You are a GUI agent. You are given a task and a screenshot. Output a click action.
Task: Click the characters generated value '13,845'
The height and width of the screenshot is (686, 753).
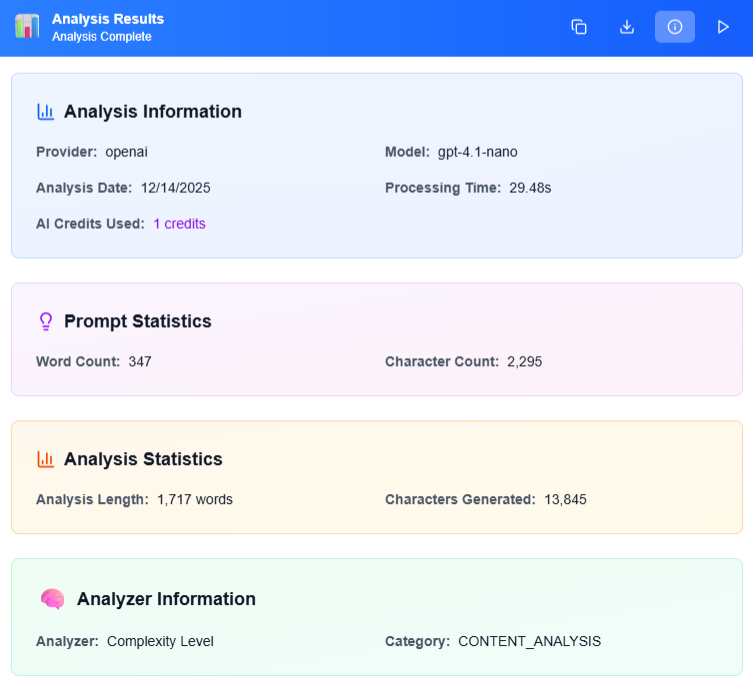point(565,500)
